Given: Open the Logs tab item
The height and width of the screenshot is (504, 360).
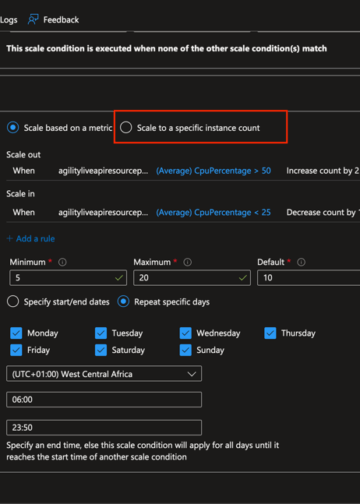Looking at the screenshot, I should [9, 20].
